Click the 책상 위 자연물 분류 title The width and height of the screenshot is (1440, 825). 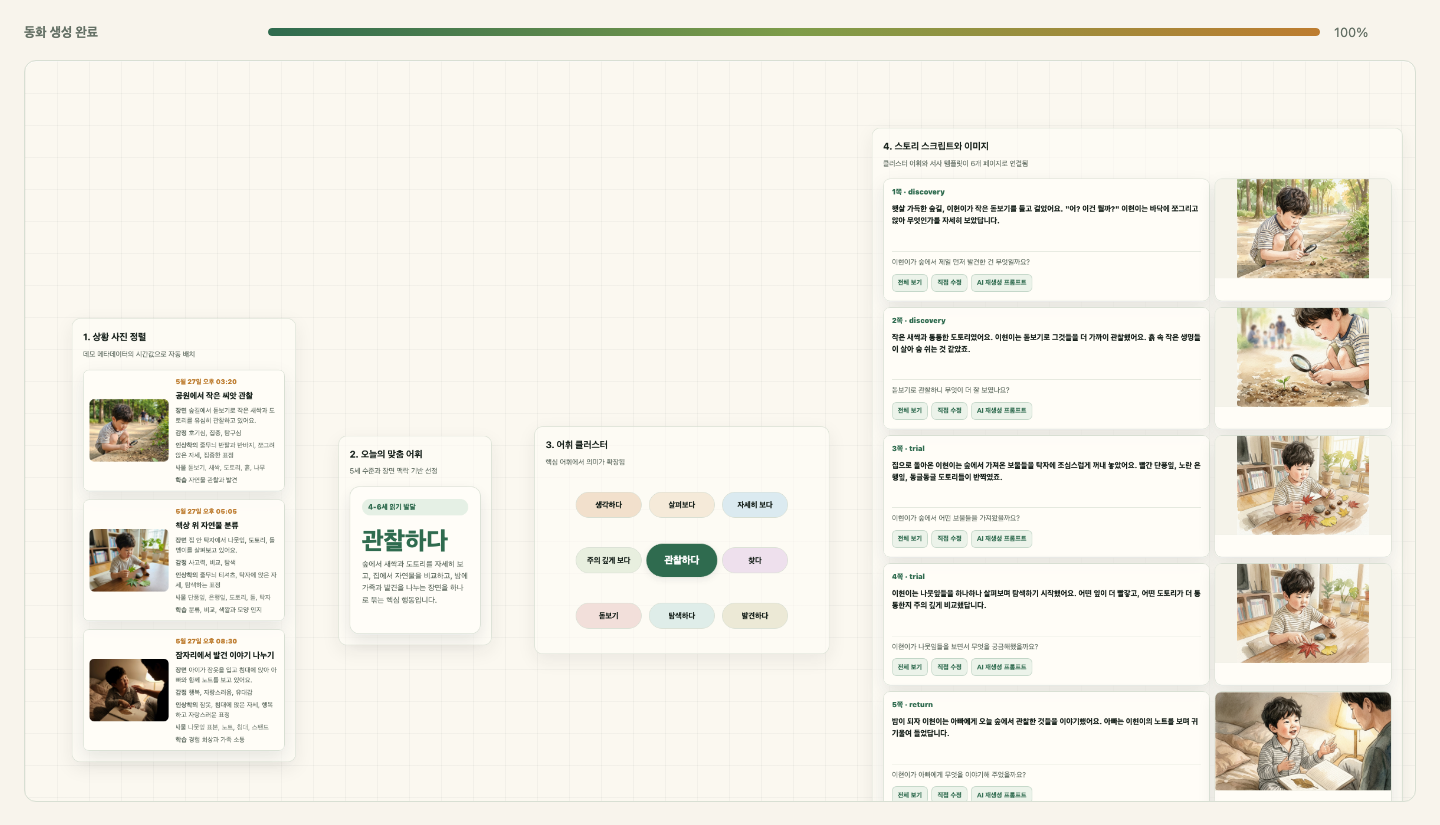click(x=207, y=525)
